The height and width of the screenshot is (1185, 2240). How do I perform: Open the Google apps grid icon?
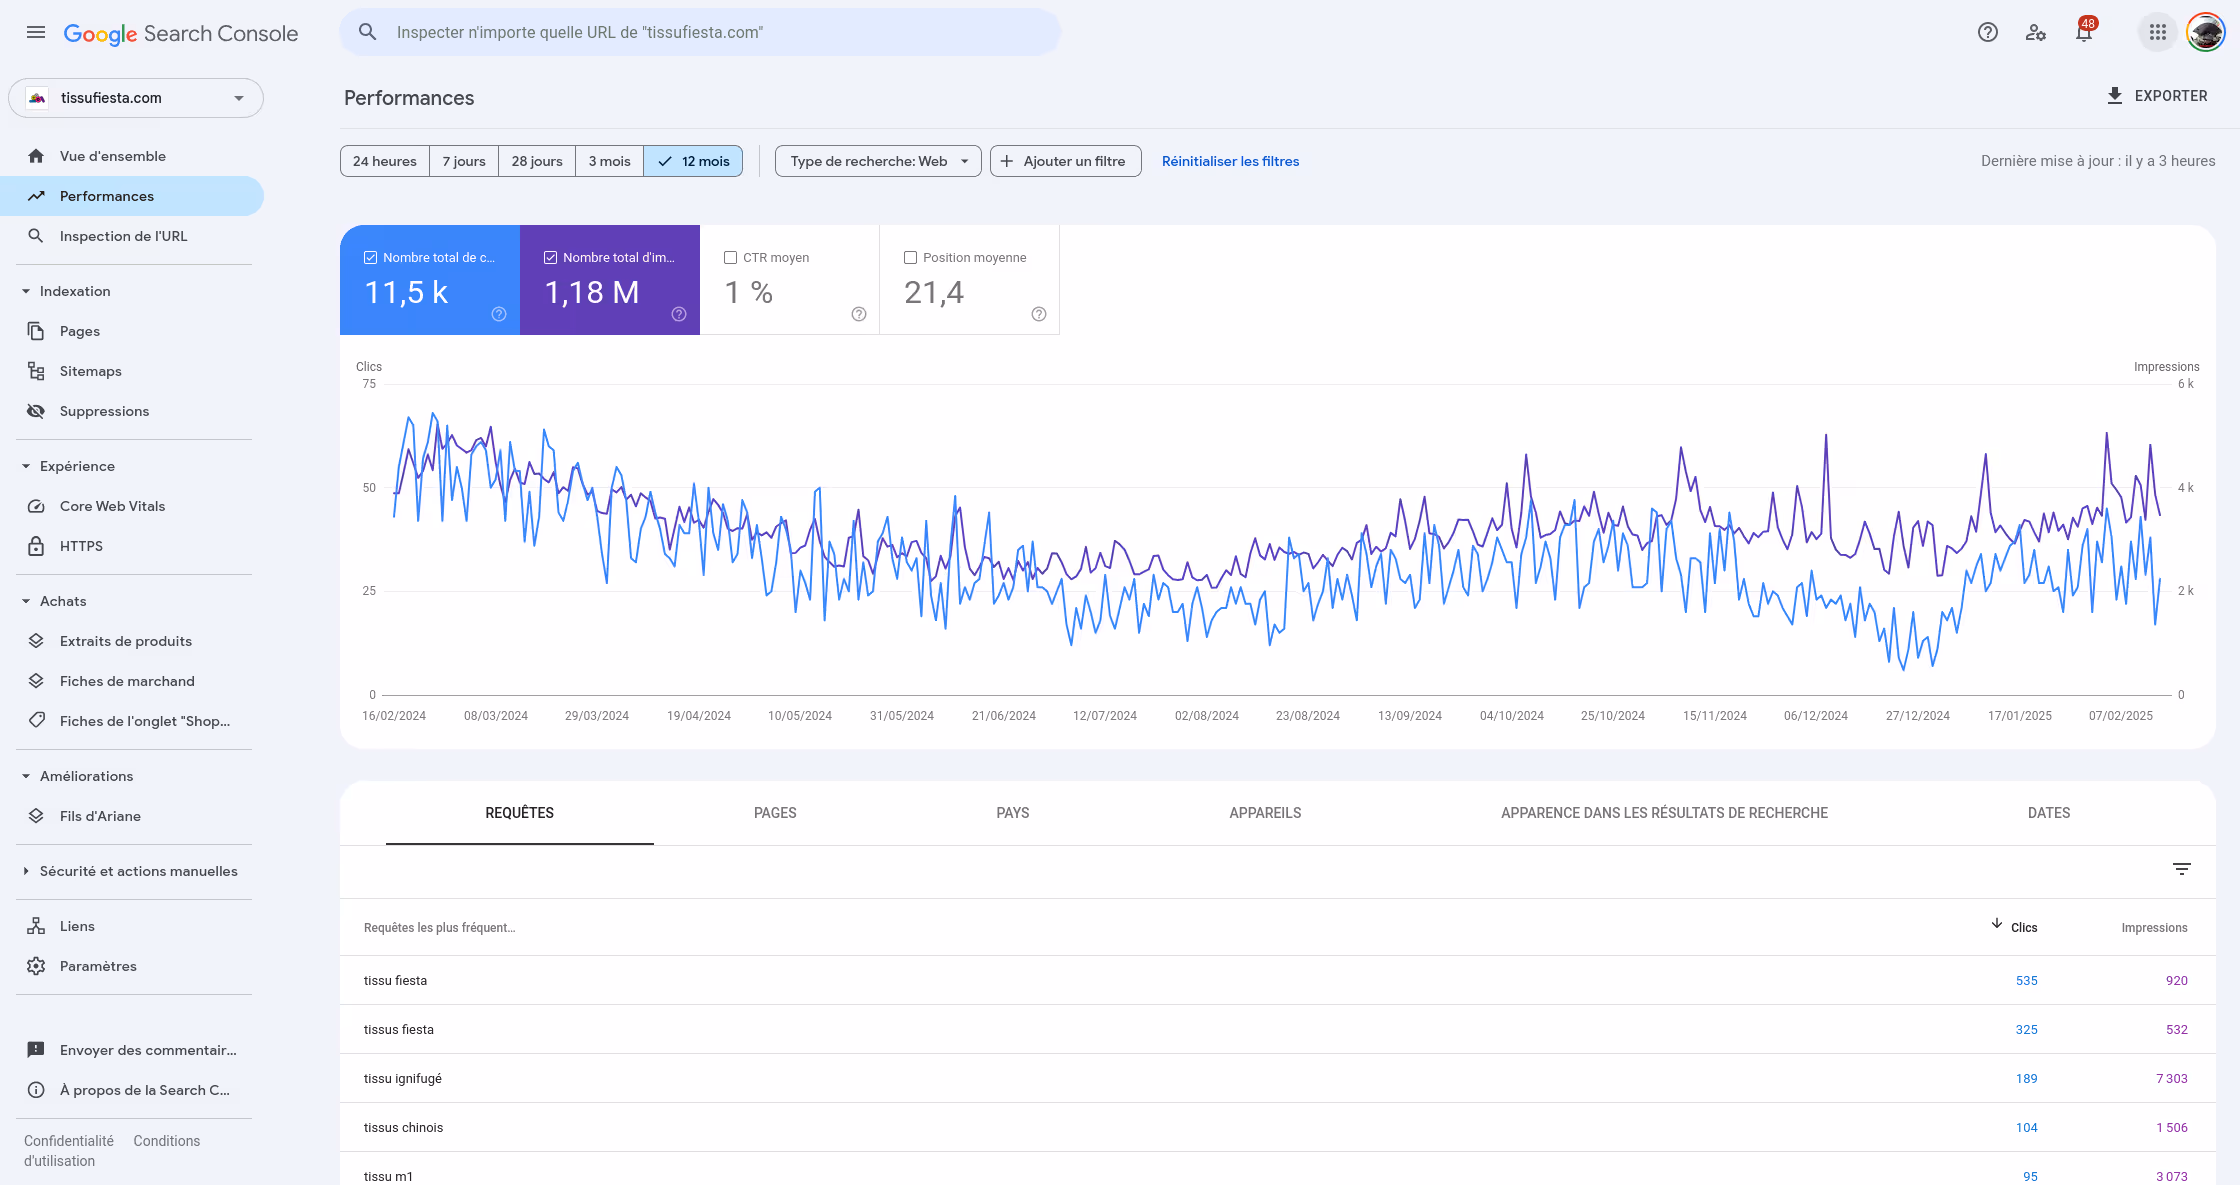tap(2157, 32)
